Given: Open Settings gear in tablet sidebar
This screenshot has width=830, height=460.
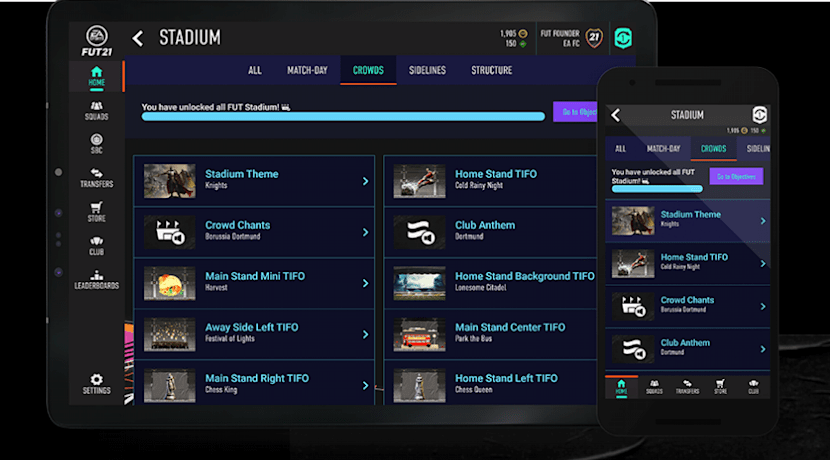Looking at the screenshot, I should (96, 384).
